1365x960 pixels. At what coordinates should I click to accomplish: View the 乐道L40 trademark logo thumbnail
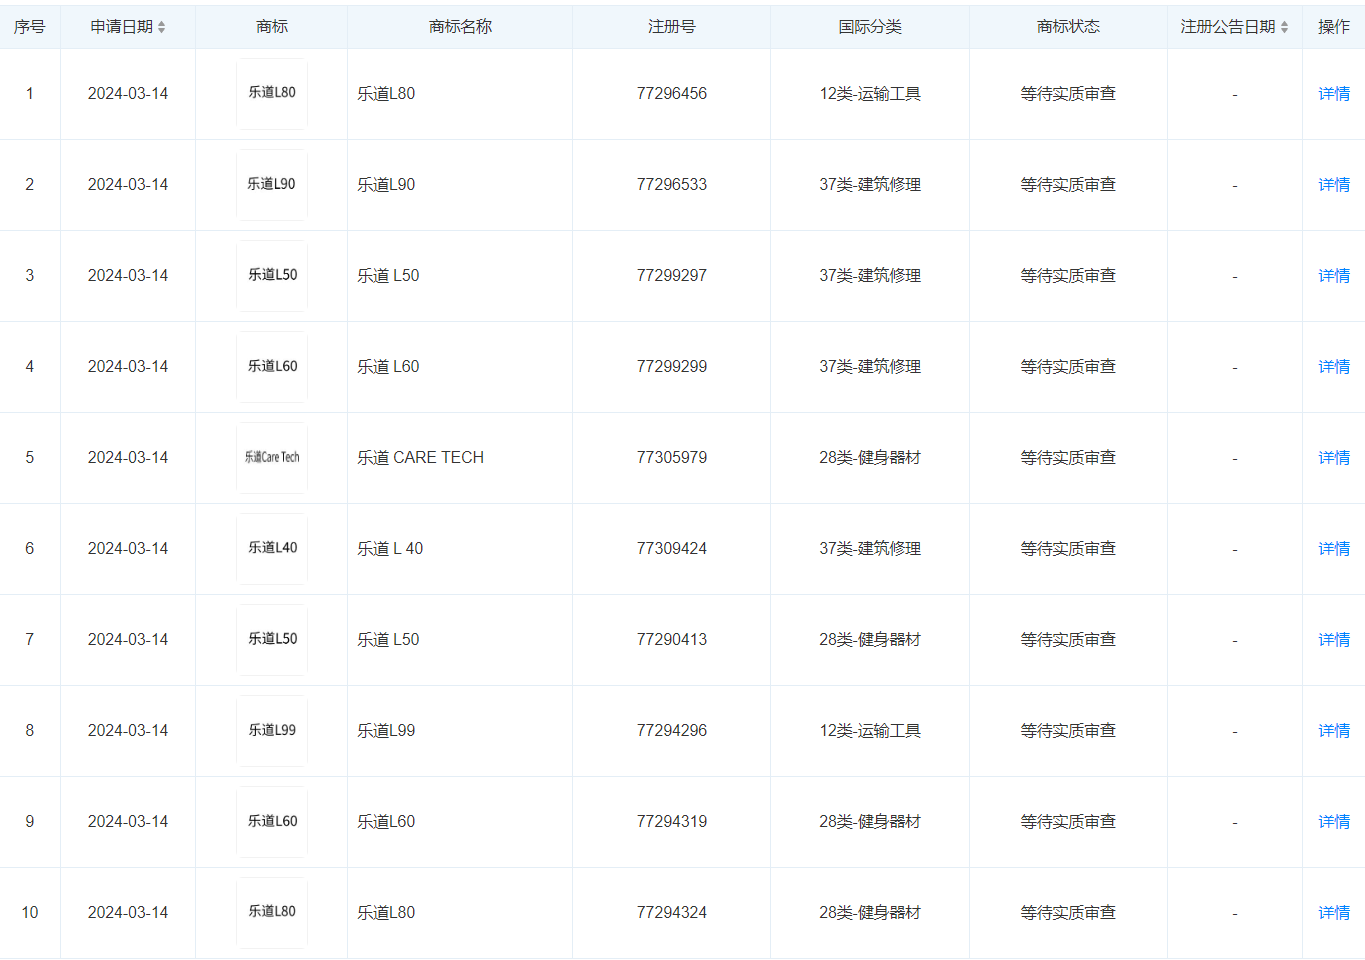pos(272,549)
